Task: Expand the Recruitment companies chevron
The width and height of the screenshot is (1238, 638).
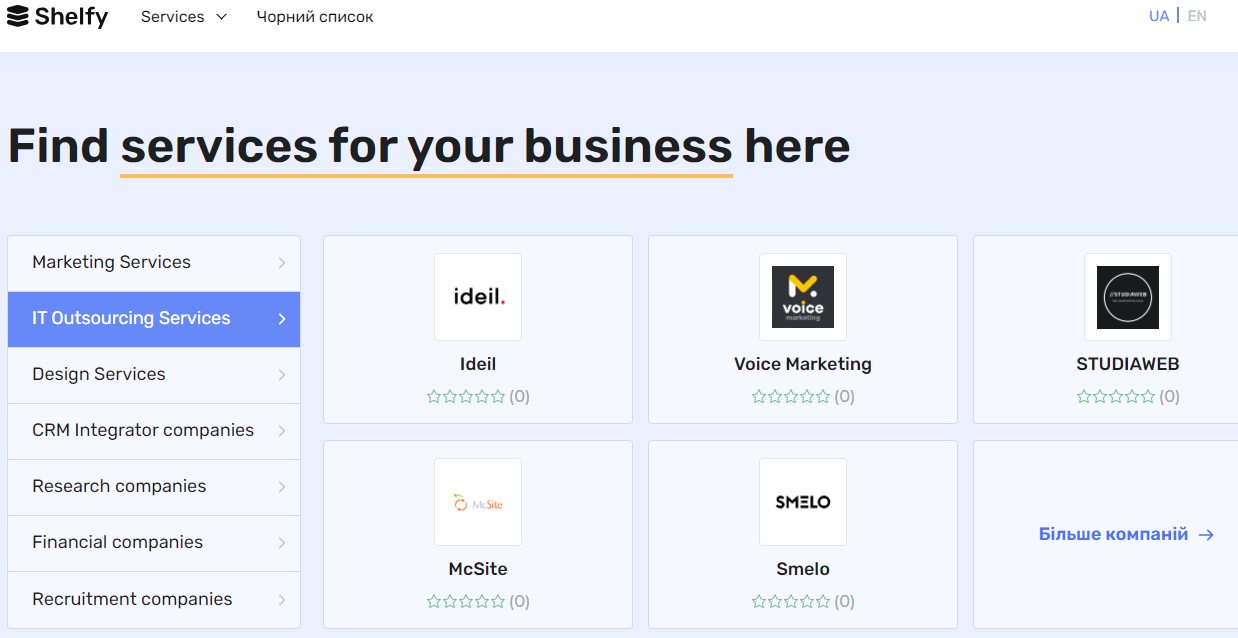Action: (x=282, y=600)
